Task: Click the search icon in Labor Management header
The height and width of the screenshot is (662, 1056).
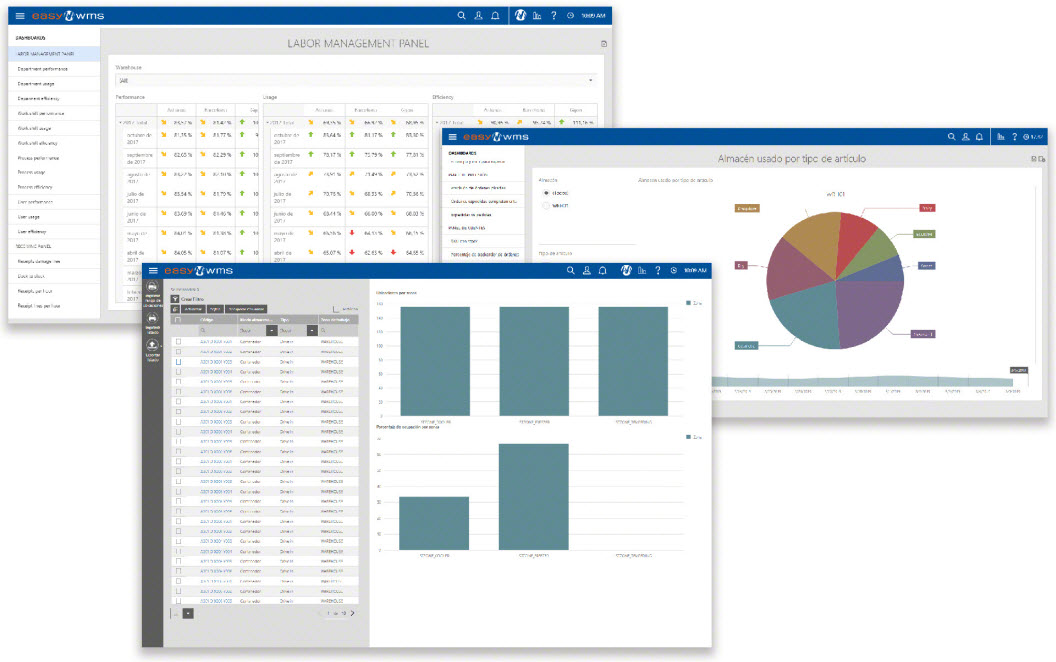Action: 461,16
